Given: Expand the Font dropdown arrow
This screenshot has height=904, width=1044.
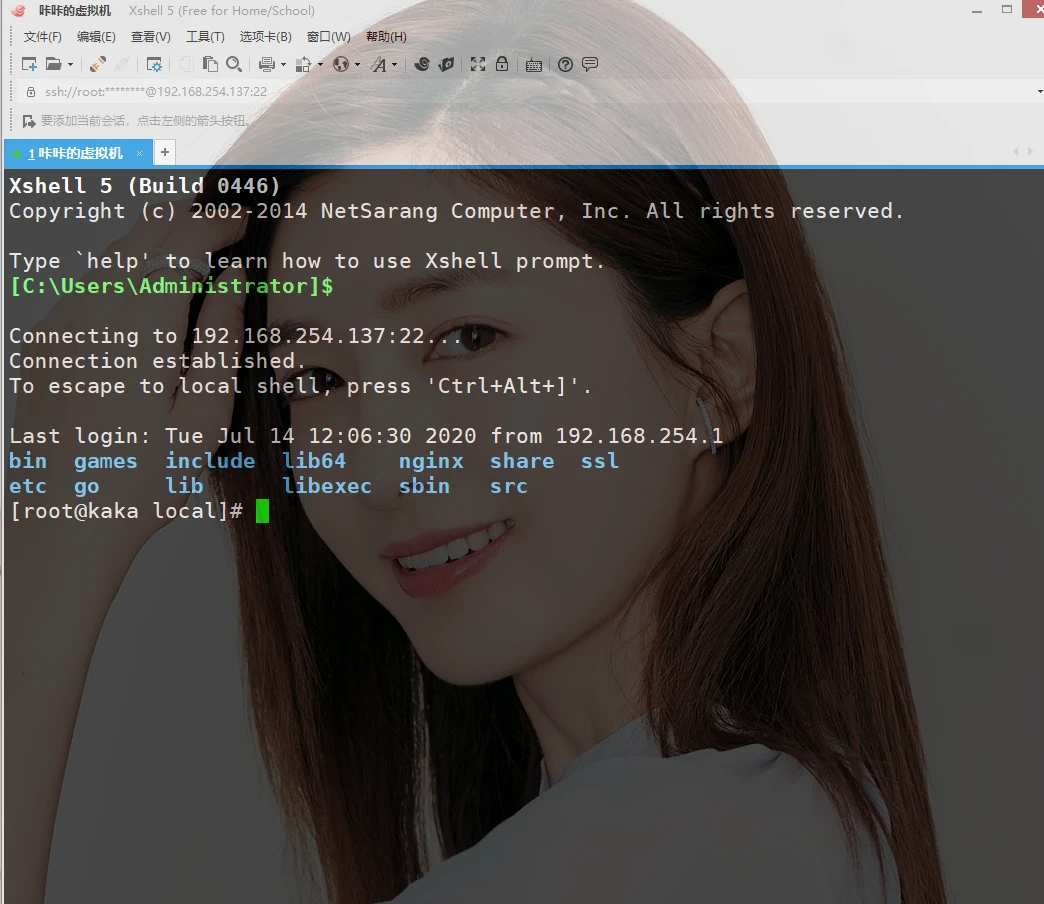Looking at the screenshot, I should [395, 65].
